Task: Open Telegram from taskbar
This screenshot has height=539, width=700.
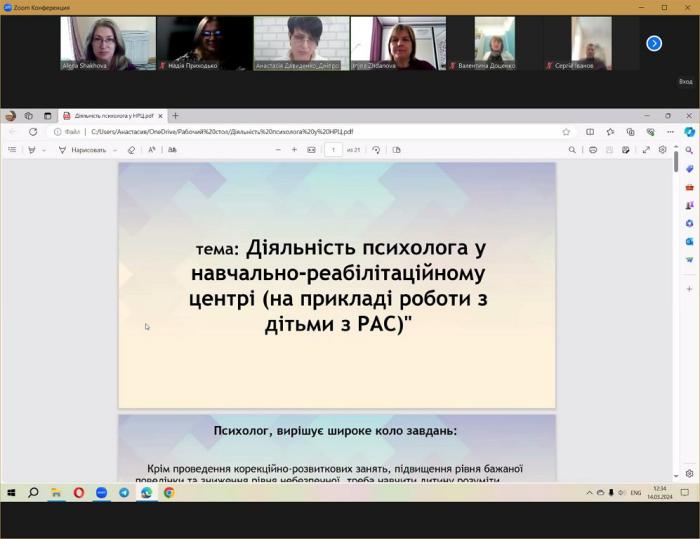Action: [124, 493]
